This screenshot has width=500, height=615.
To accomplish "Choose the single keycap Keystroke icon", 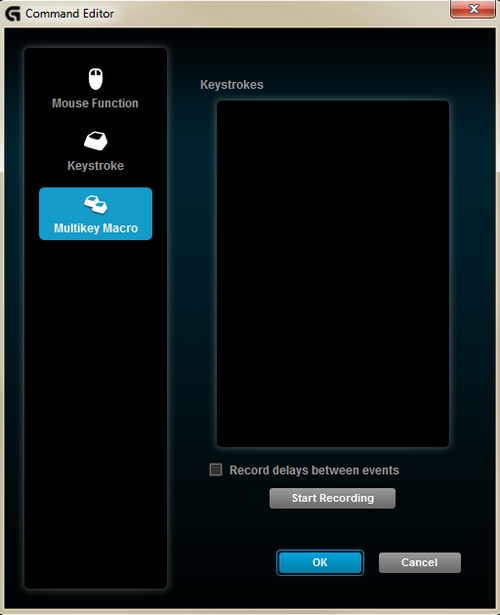I will pos(95,141).
